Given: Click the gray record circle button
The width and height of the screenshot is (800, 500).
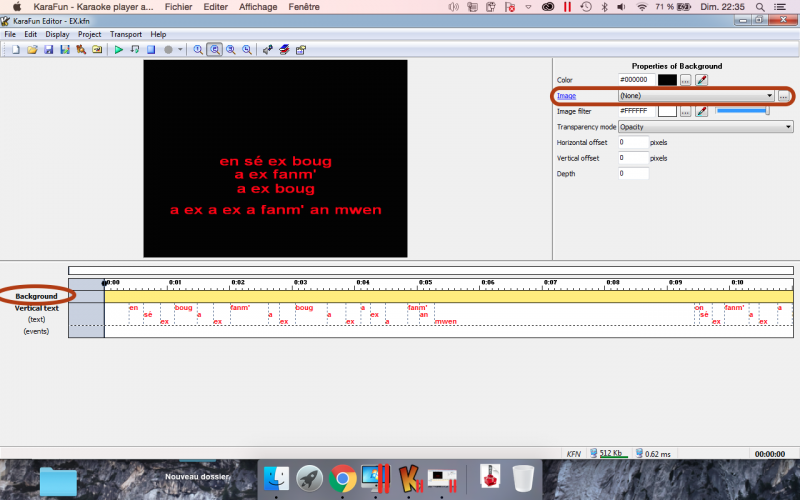Looking at the screenshot, I should point(168,49).
